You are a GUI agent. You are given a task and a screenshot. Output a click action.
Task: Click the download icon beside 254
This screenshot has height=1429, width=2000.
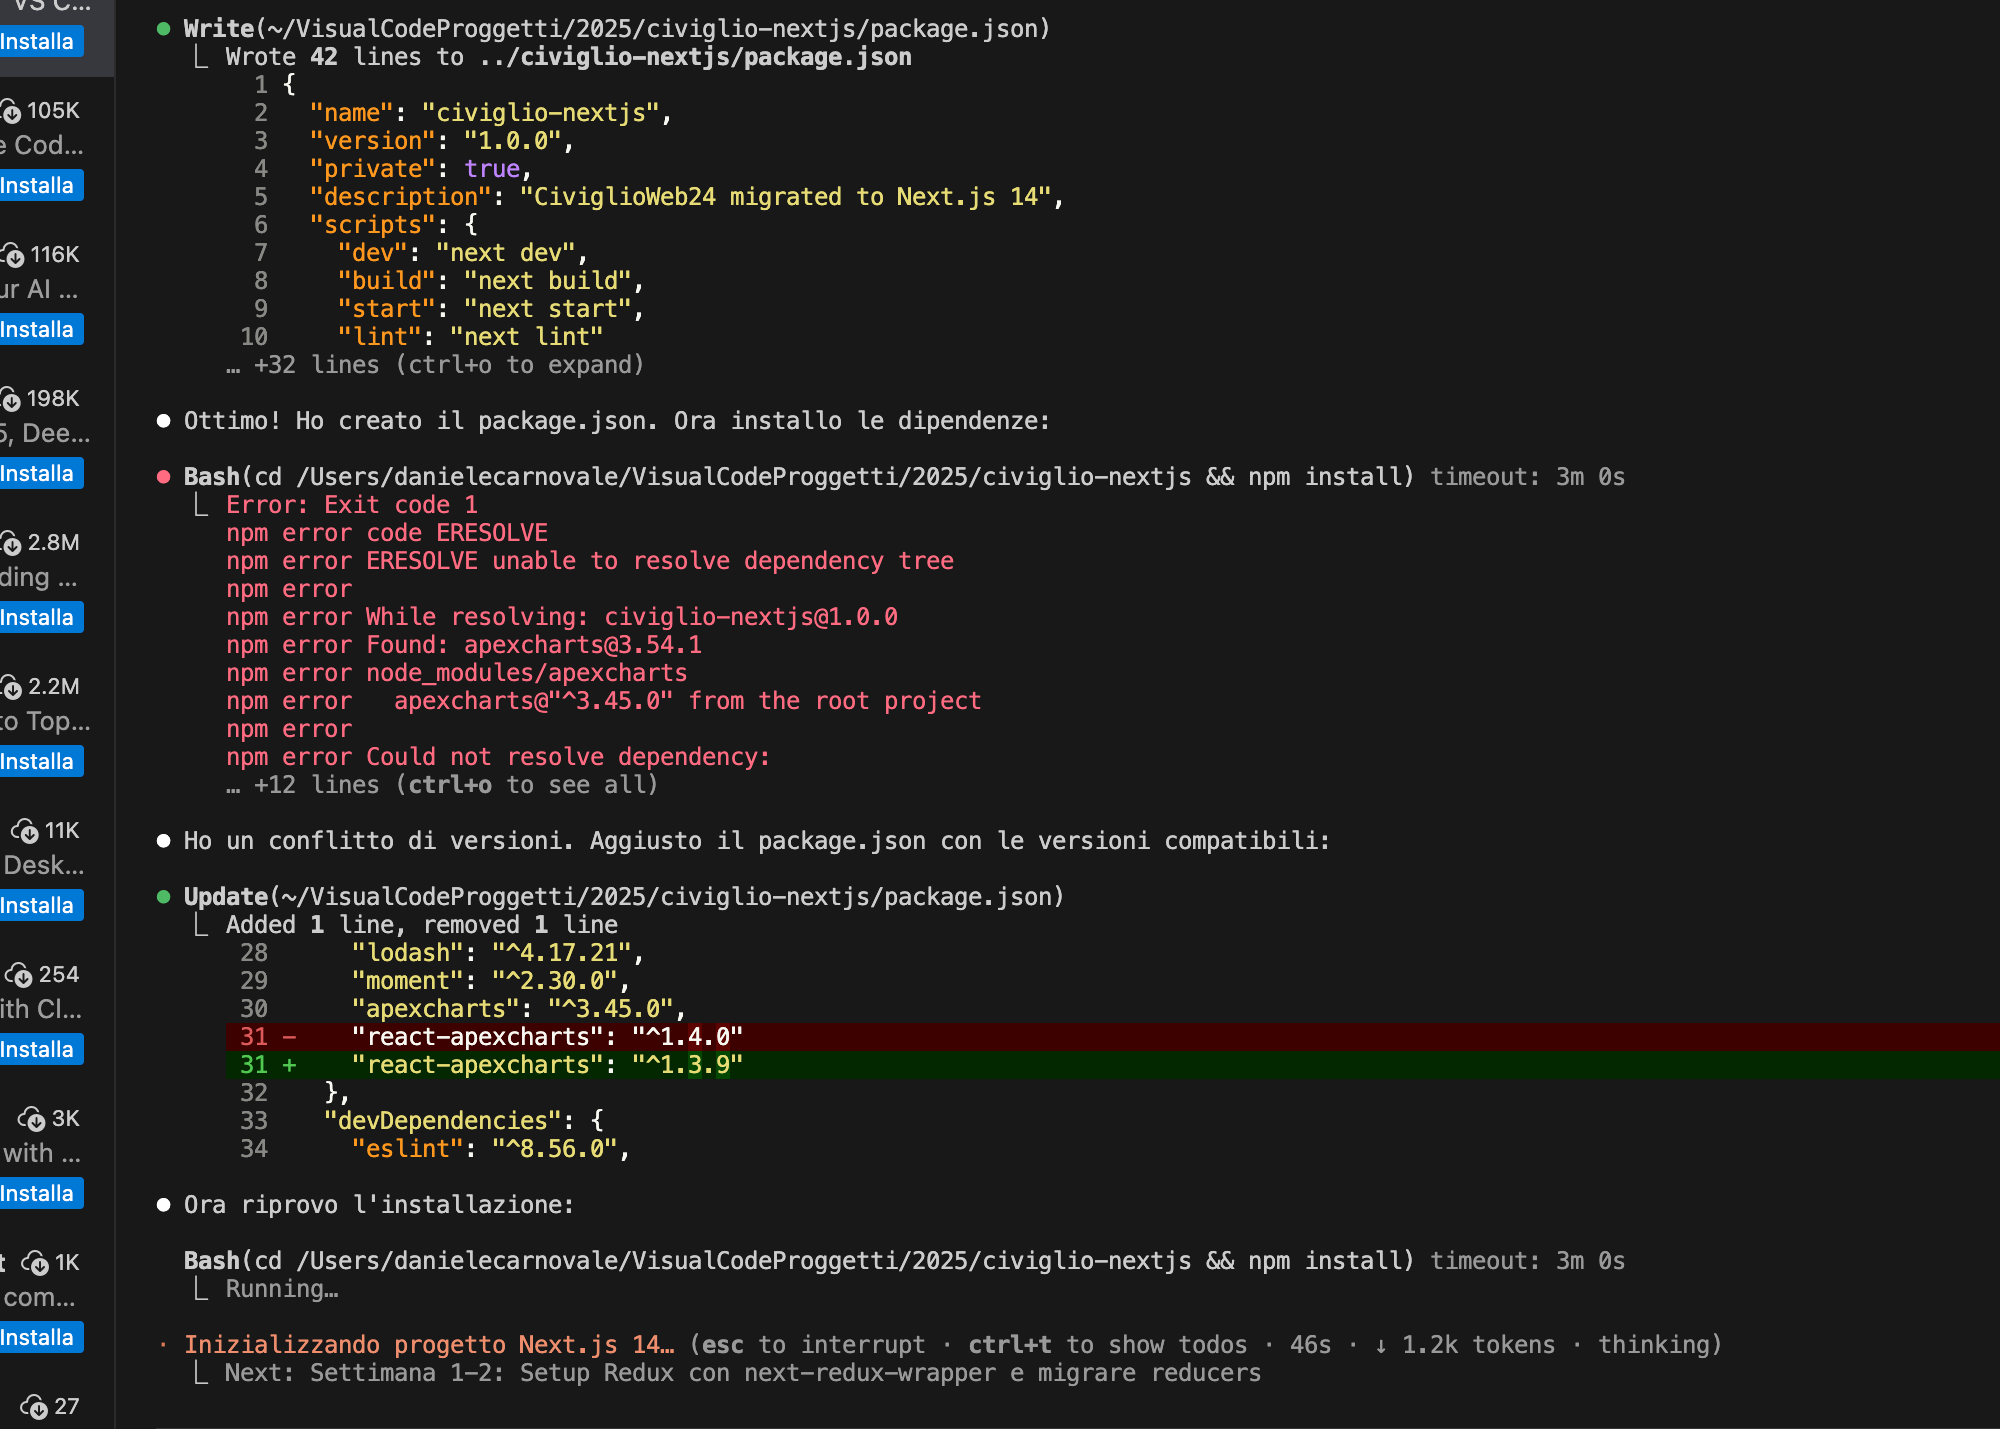[x=19, y=975]
